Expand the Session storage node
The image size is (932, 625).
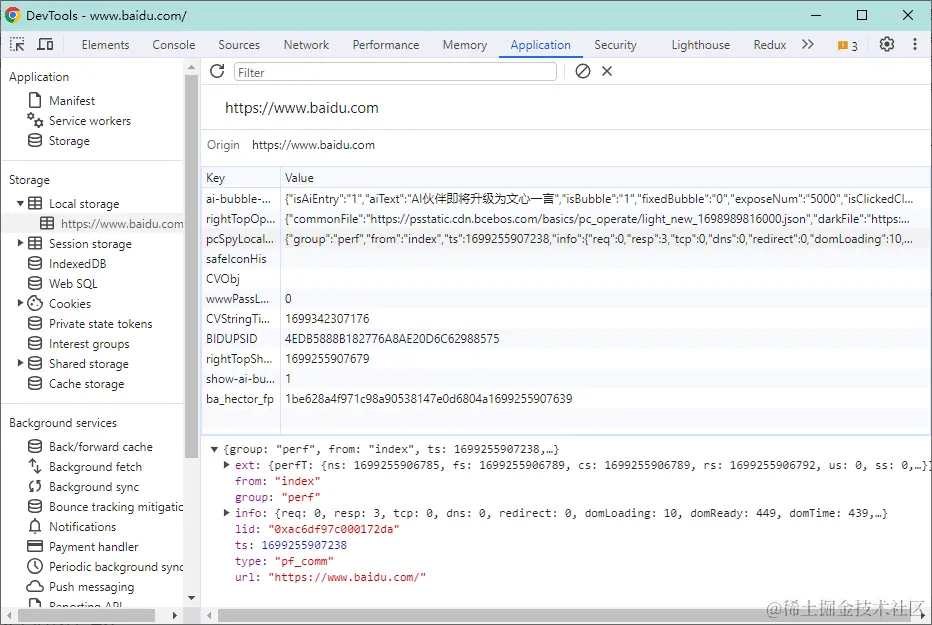20,243
